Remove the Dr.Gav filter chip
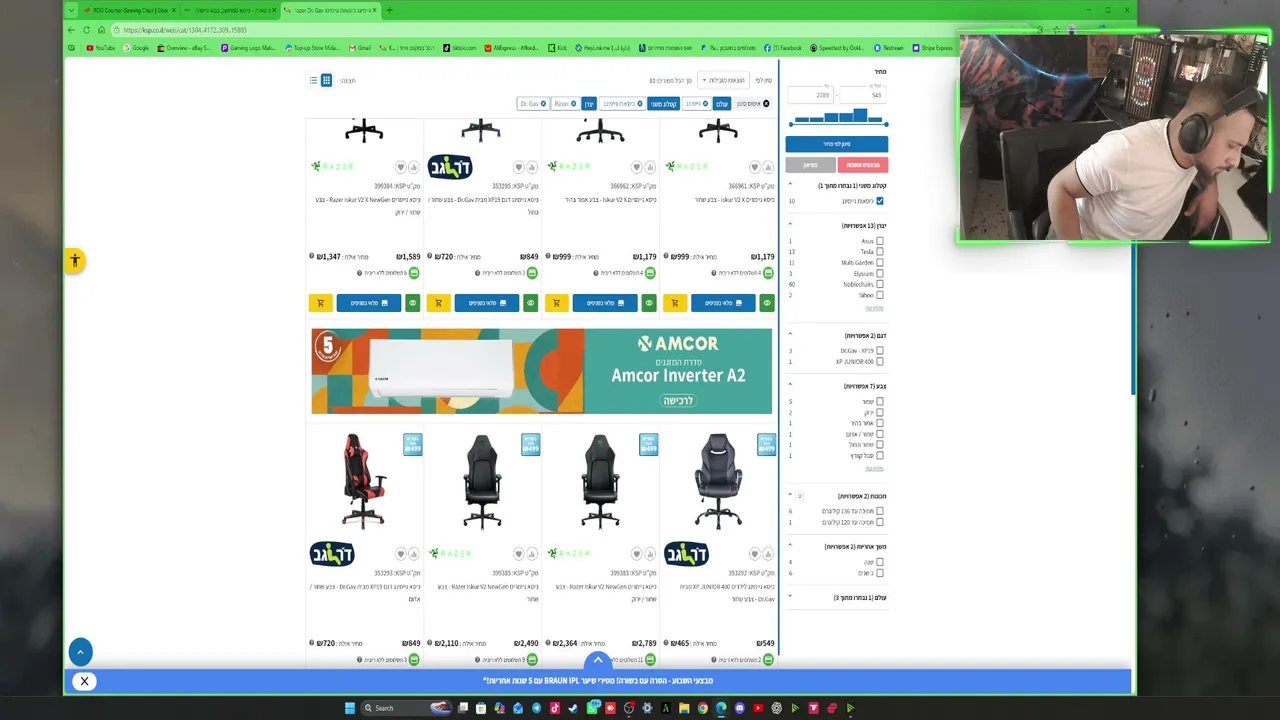This screenshot has height=720, width=1280. coord(543,104)
